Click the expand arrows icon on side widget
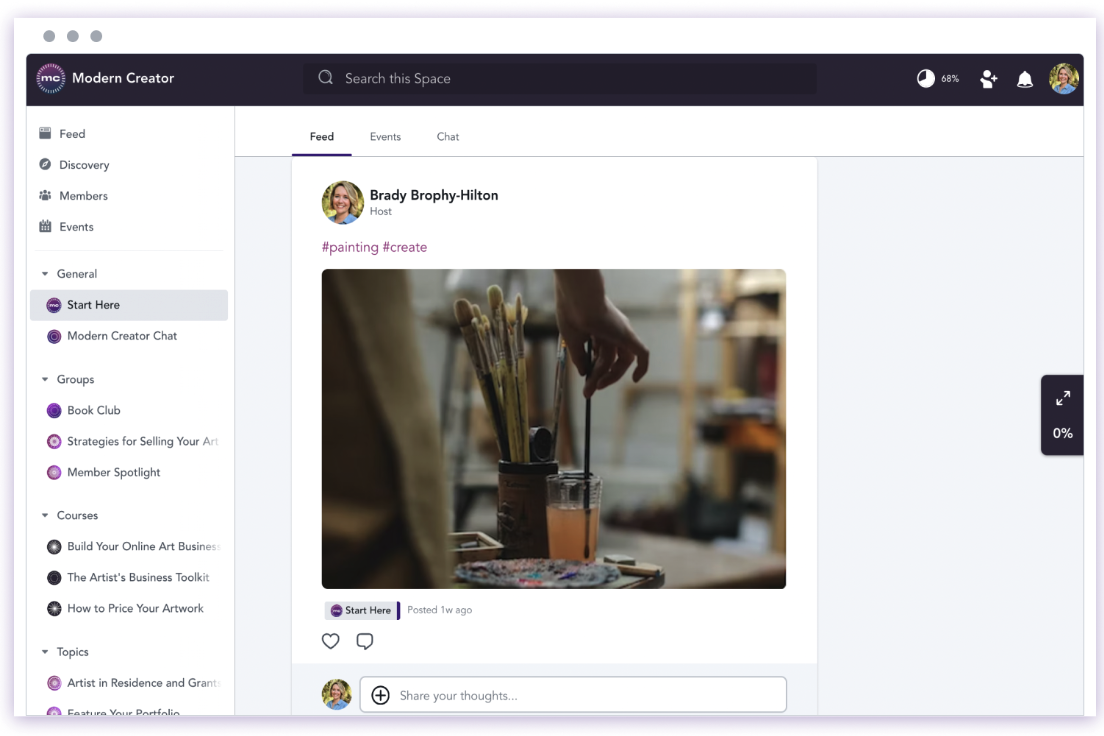Screen dimensions: 1104x736 click(1062, 399)
